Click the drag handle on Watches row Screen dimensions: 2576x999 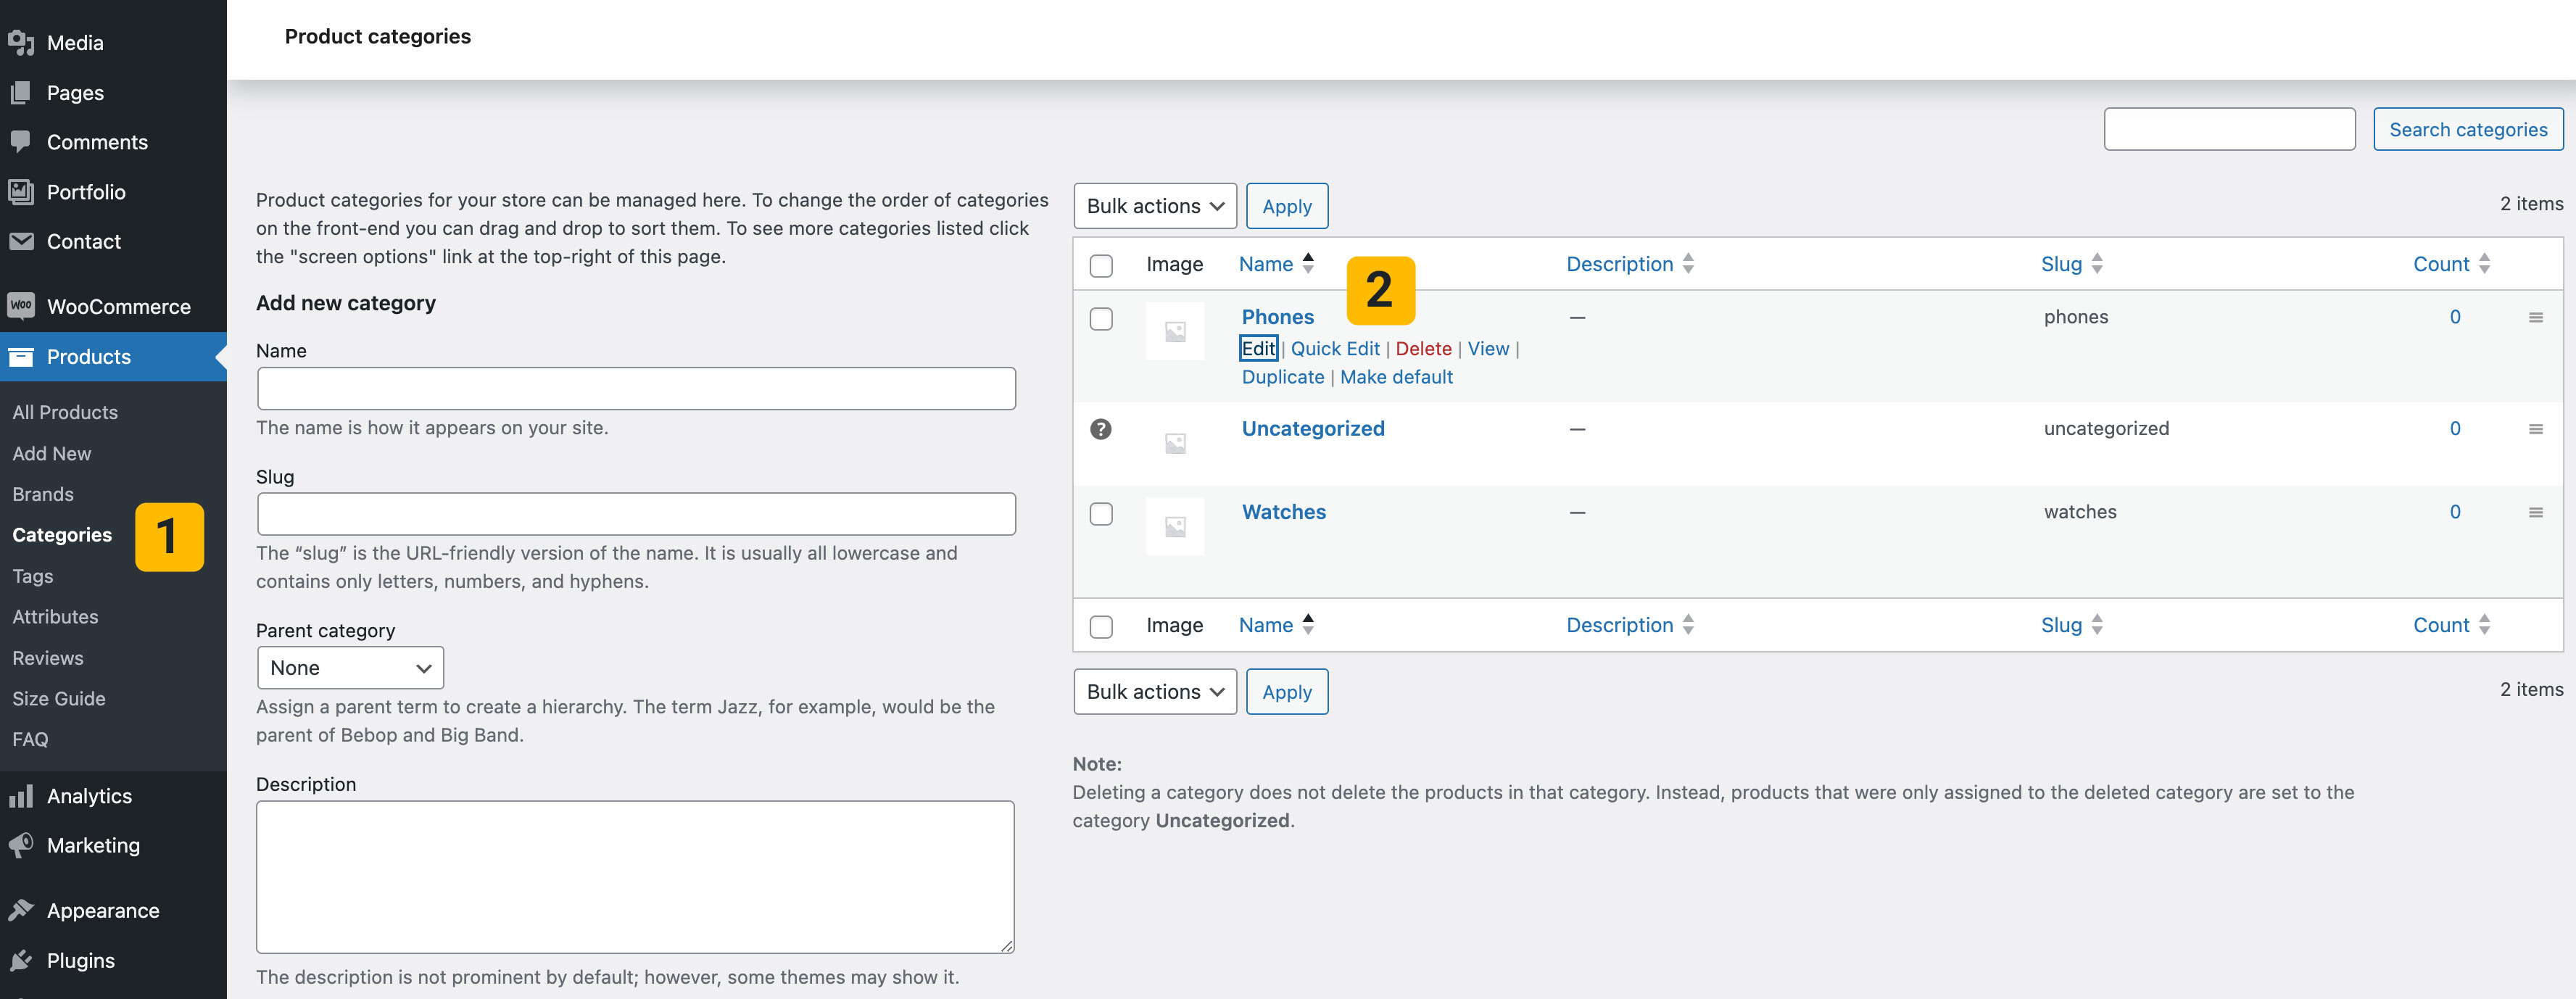coord(2535,512)
